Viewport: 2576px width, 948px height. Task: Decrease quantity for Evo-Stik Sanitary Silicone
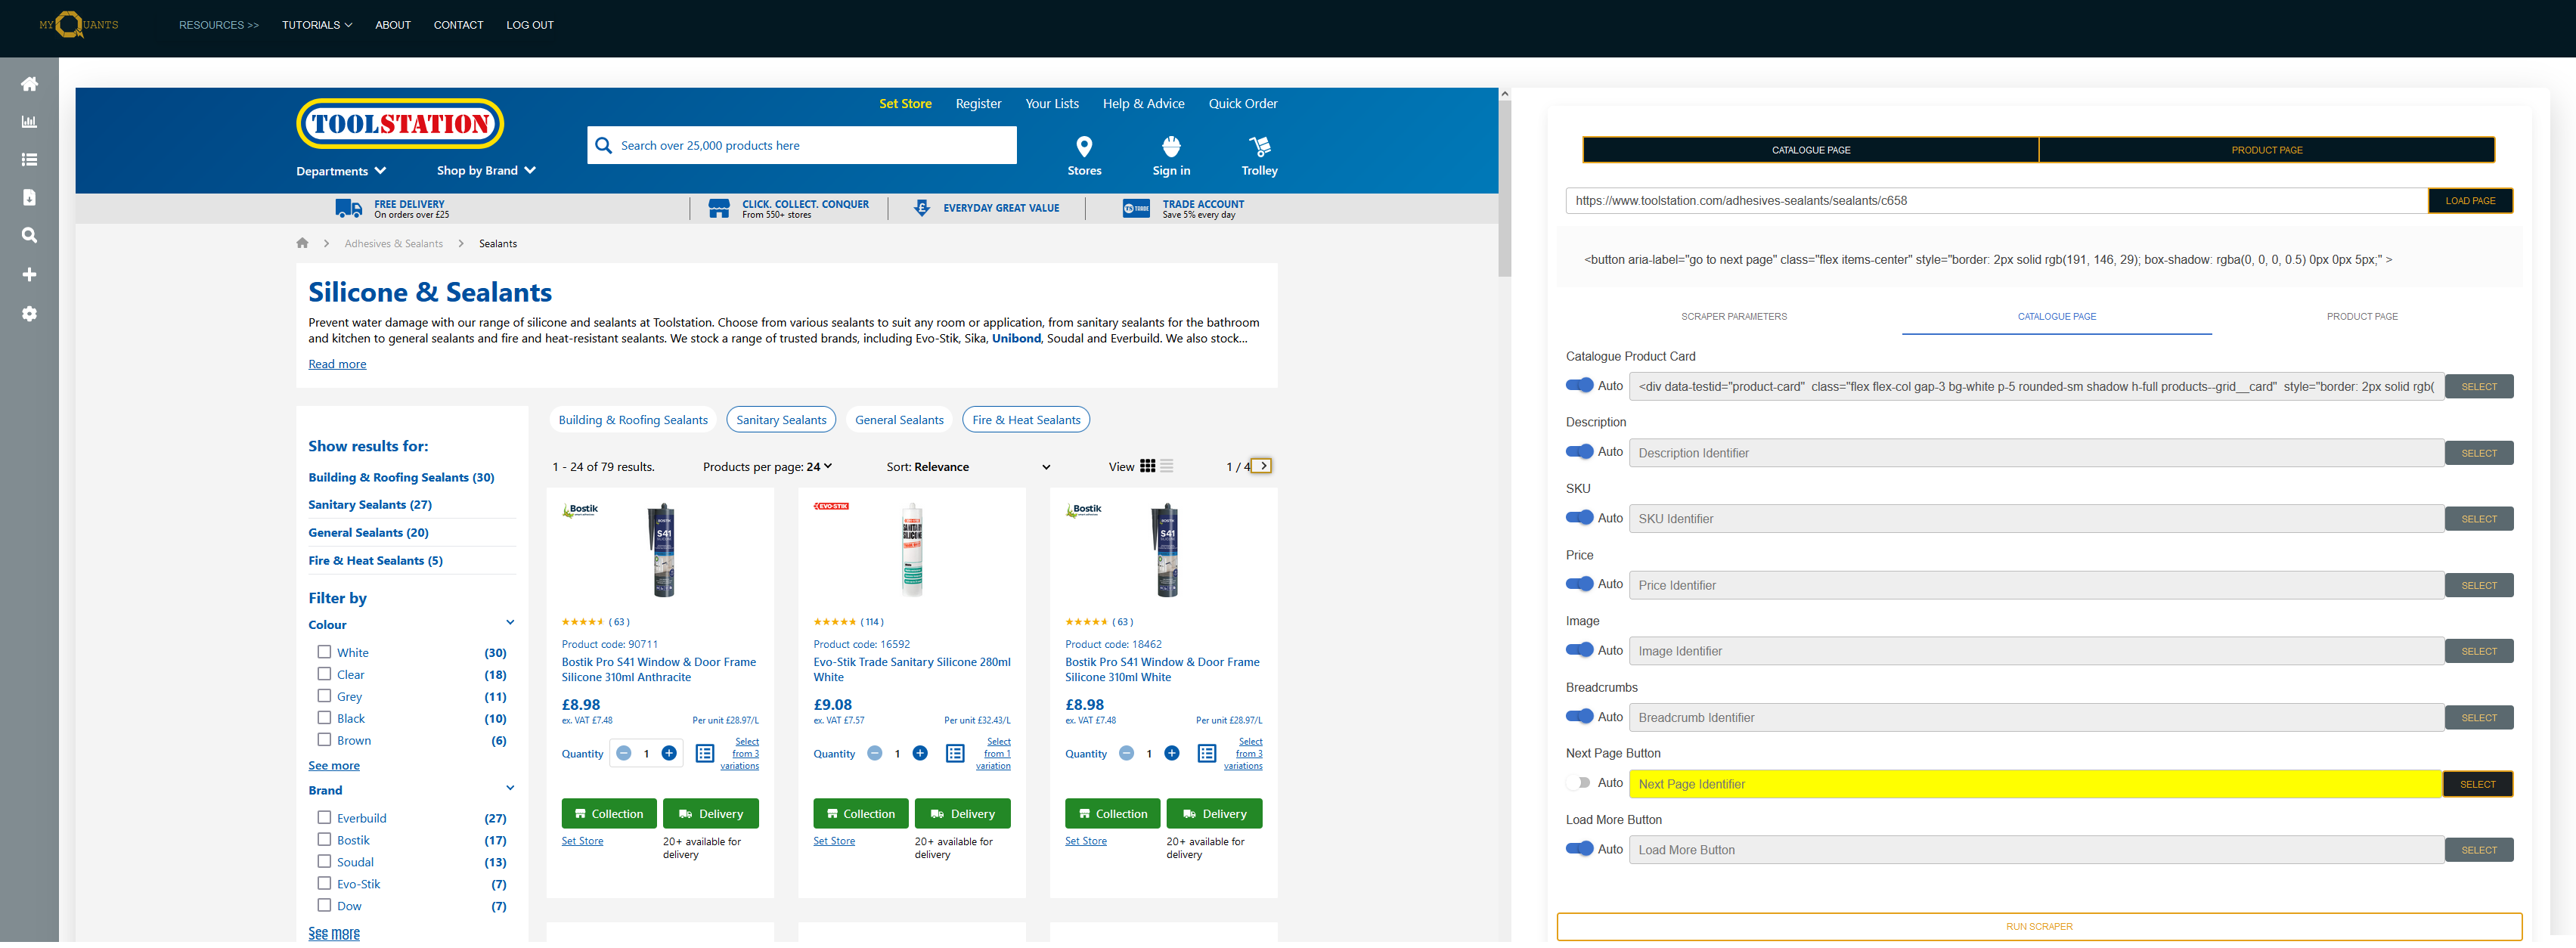(x=875, y=754)
